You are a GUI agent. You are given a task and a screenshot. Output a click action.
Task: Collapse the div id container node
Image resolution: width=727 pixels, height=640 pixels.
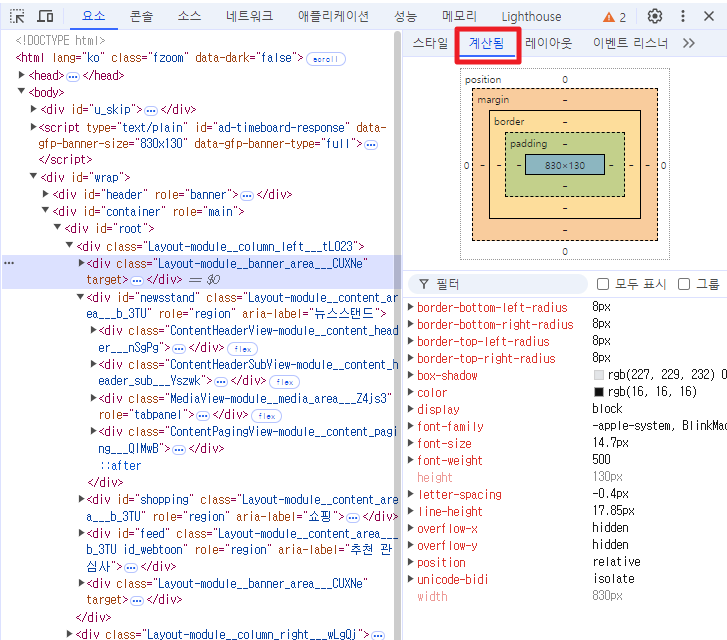45,211
